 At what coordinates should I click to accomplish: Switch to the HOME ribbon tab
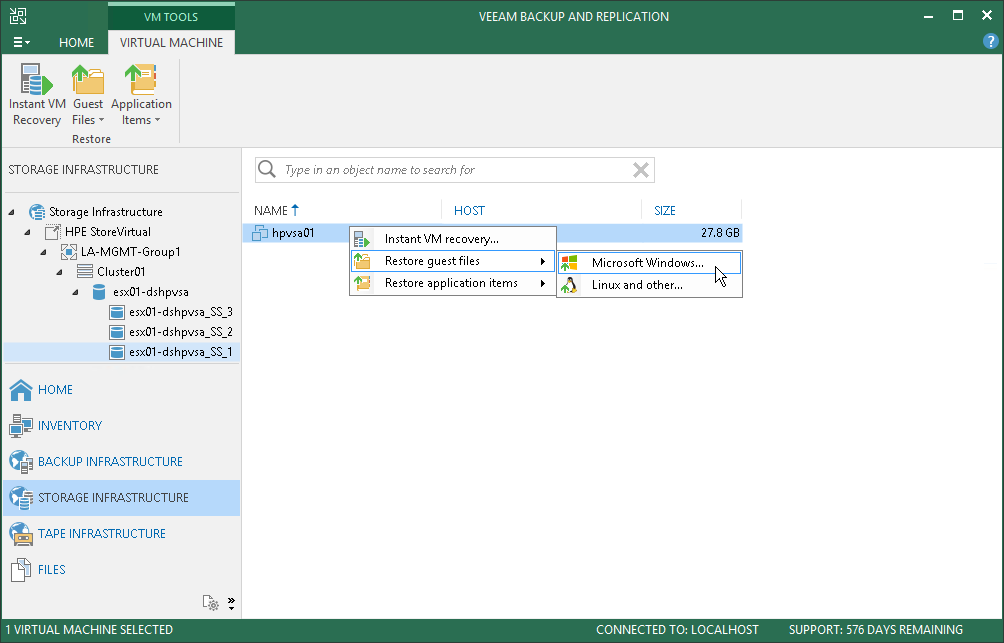(x=76, y=42)
